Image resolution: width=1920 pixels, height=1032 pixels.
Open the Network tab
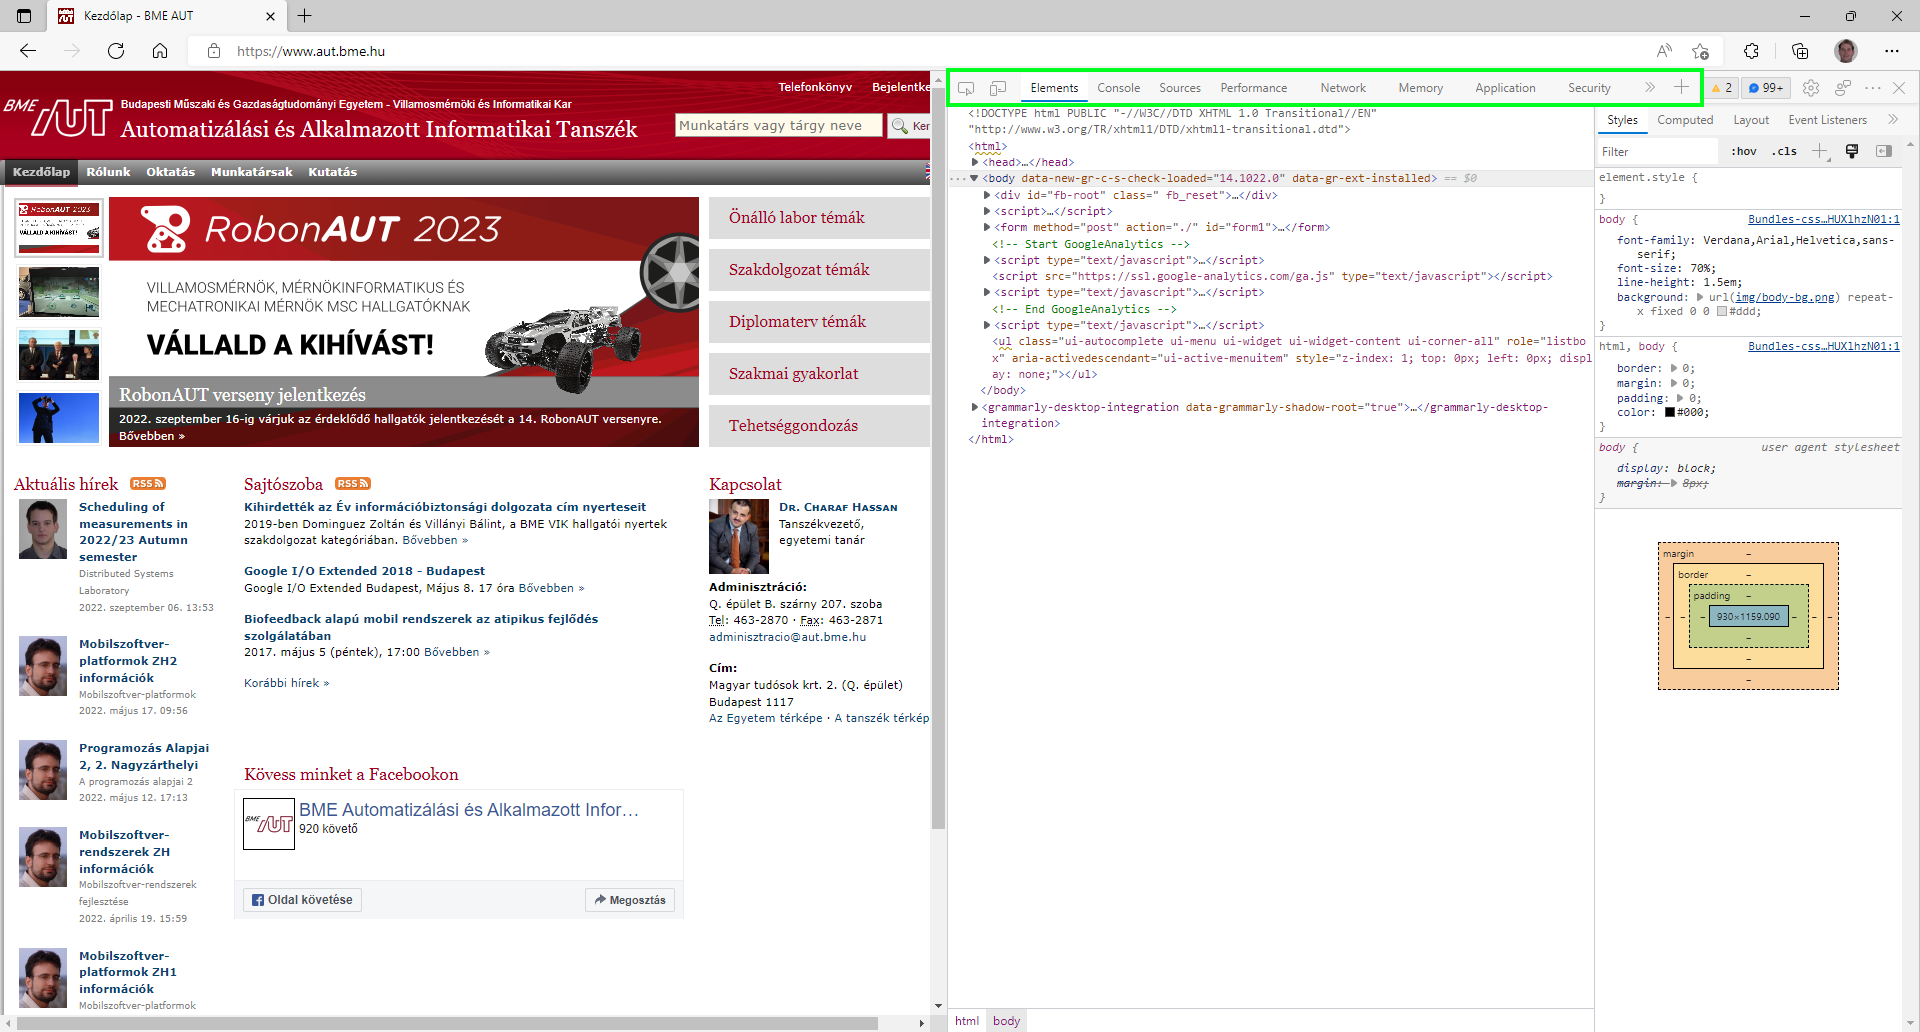1343,88
